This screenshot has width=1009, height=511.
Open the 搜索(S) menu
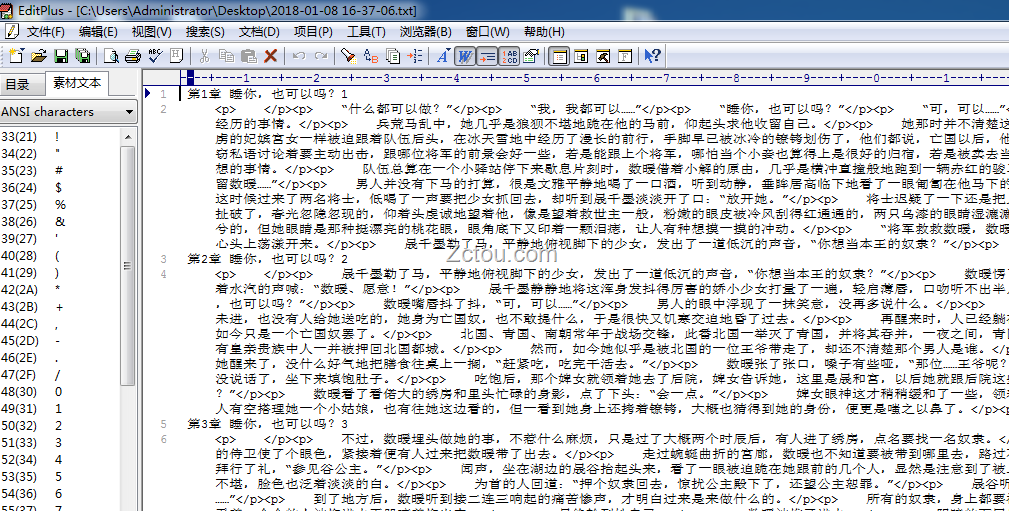[x=205, y=32]
